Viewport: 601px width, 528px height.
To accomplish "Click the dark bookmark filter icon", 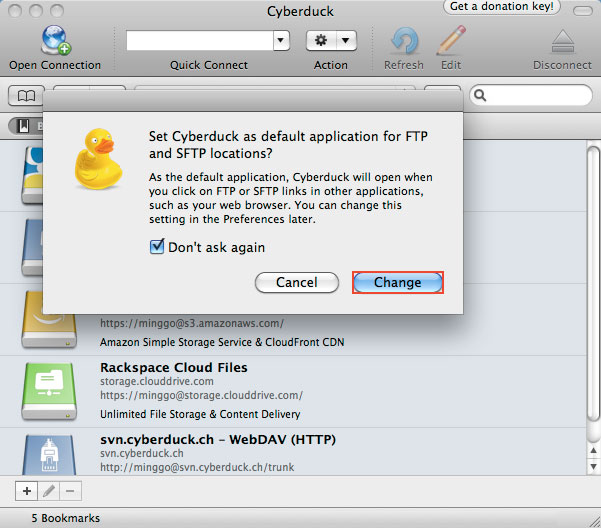I will click(23, 126).
